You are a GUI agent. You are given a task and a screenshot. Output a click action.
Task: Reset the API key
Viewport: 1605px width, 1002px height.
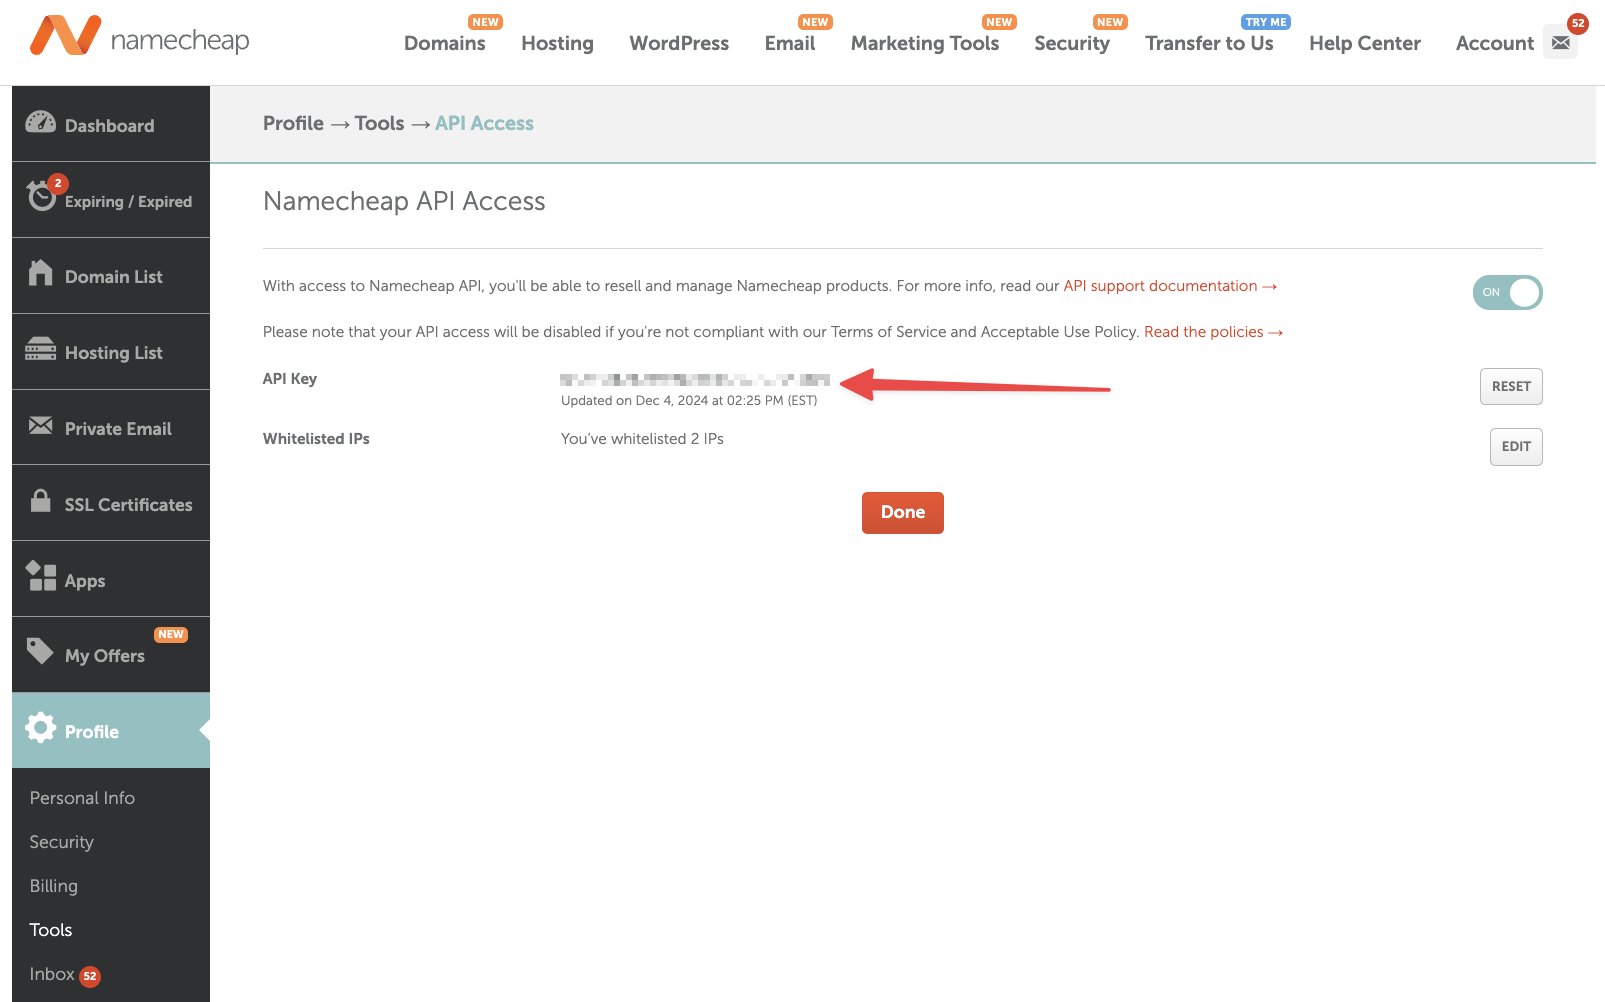click(1510, 386)
